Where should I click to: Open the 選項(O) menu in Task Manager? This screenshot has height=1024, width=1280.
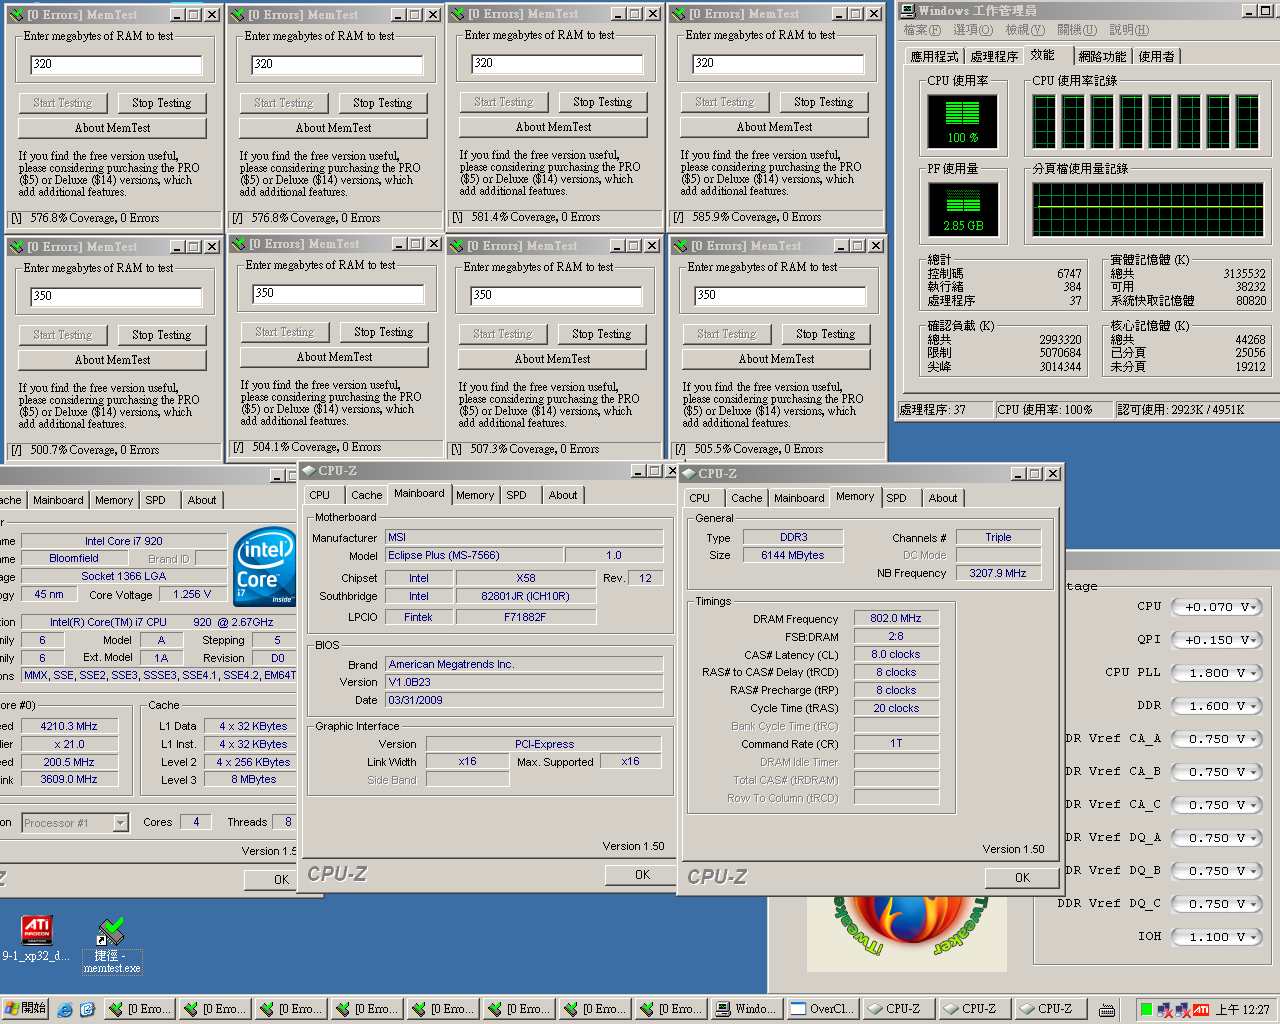973,30
